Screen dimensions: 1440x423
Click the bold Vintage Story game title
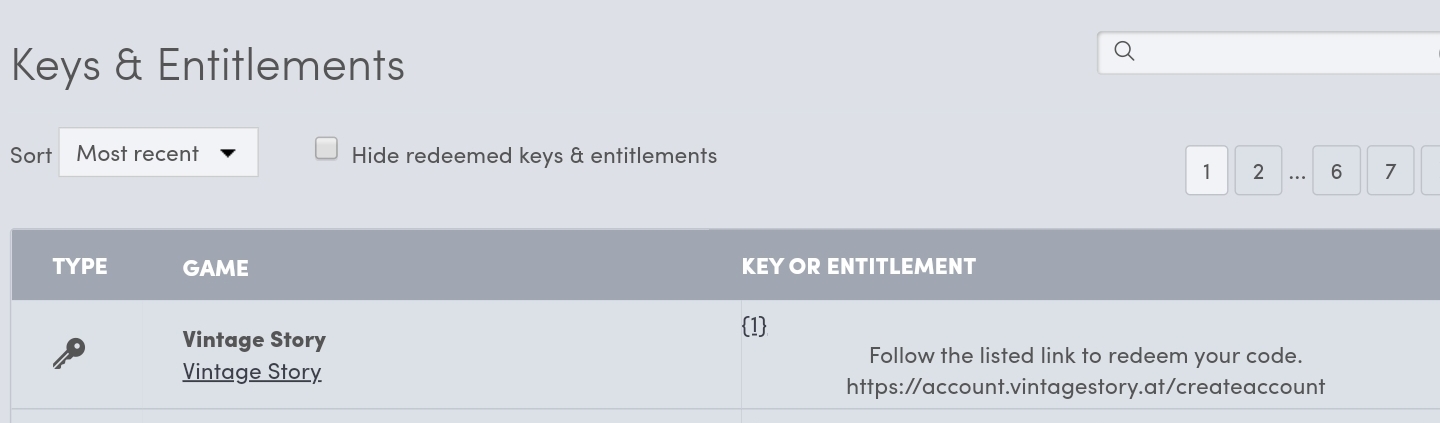(254, 339)
